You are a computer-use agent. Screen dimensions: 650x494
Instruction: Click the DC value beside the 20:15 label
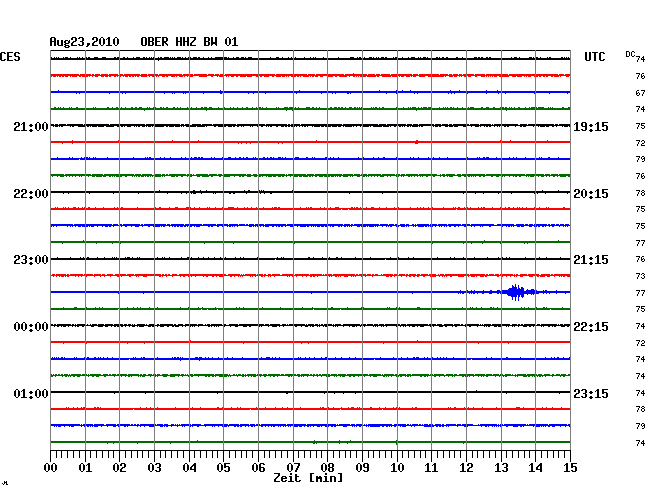click(640, 193)
